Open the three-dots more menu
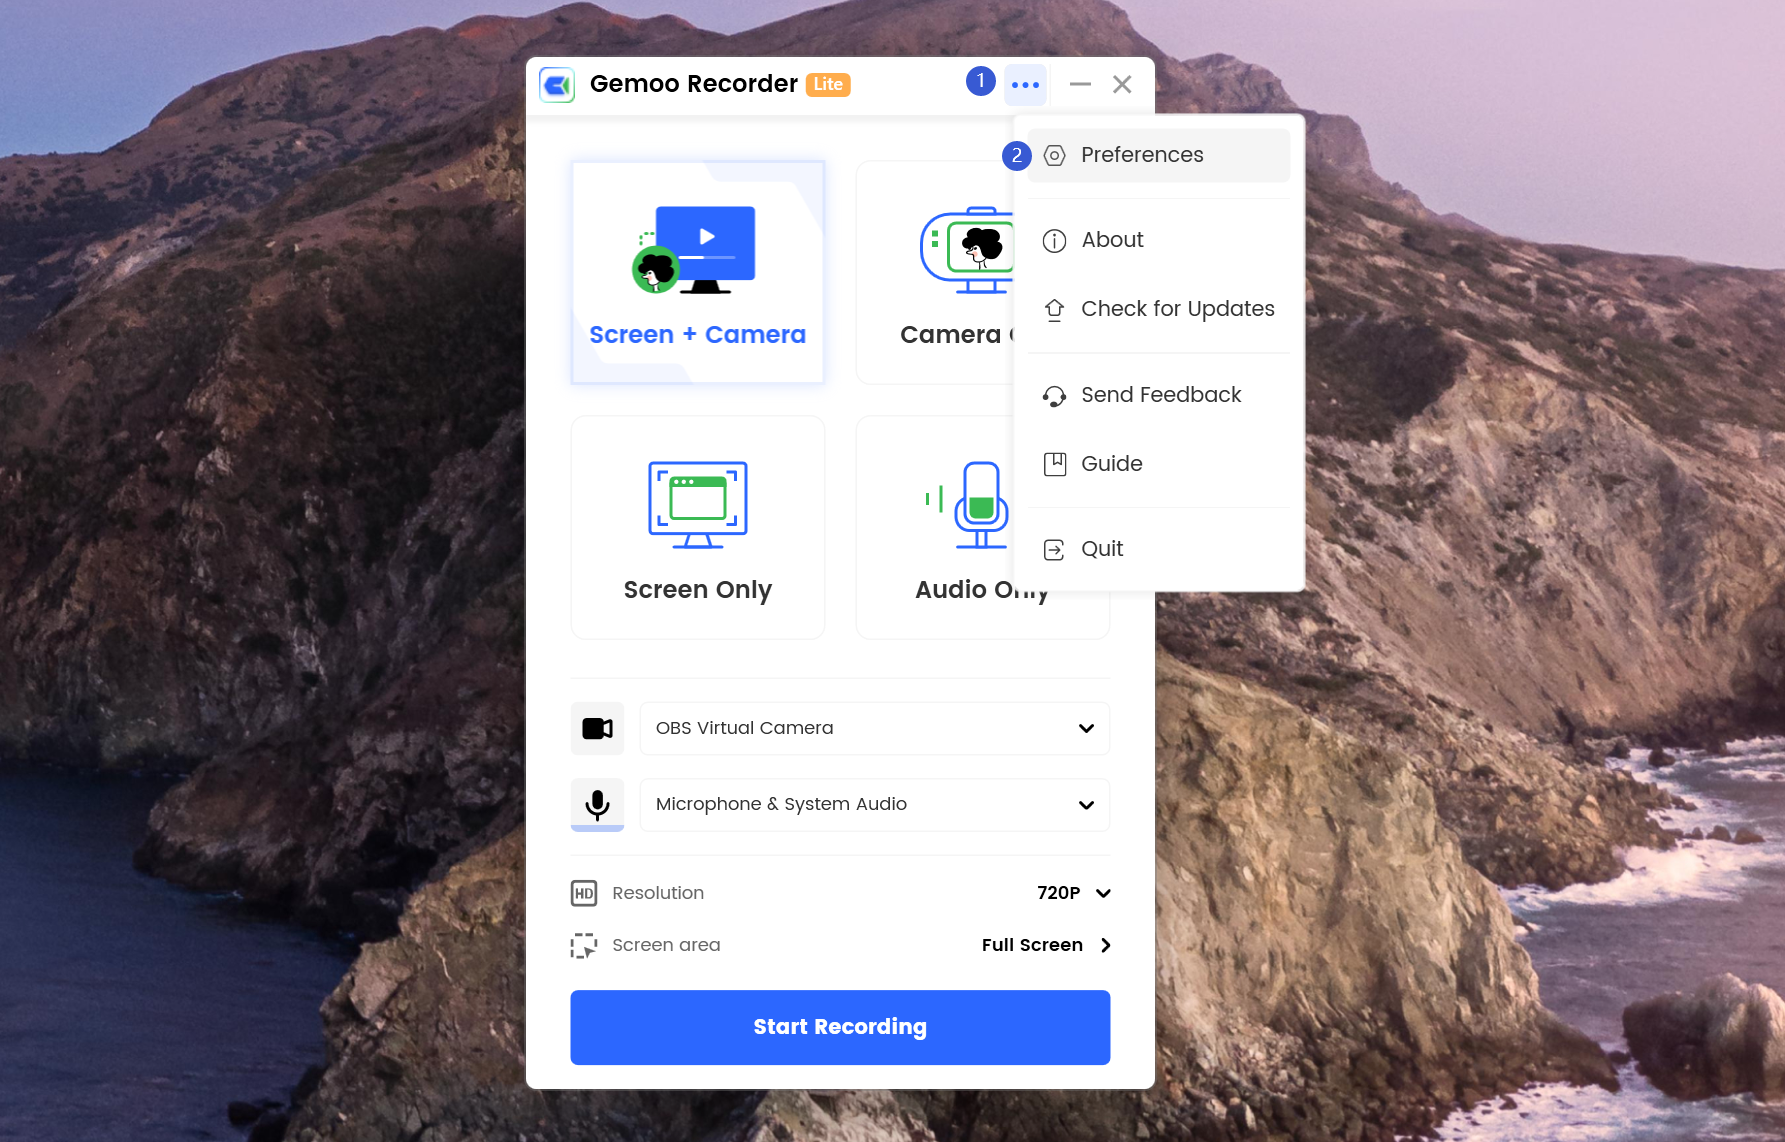The height and width of the screenshot is (1142, 1785). pyautogui.click(x=1025, y=85)
